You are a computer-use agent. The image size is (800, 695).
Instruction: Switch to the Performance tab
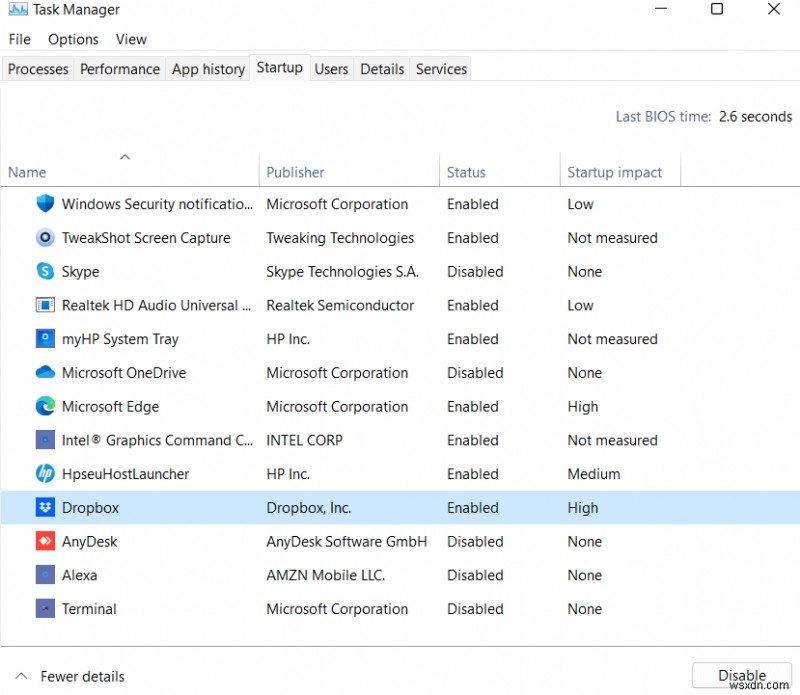[x=119, y=69]
